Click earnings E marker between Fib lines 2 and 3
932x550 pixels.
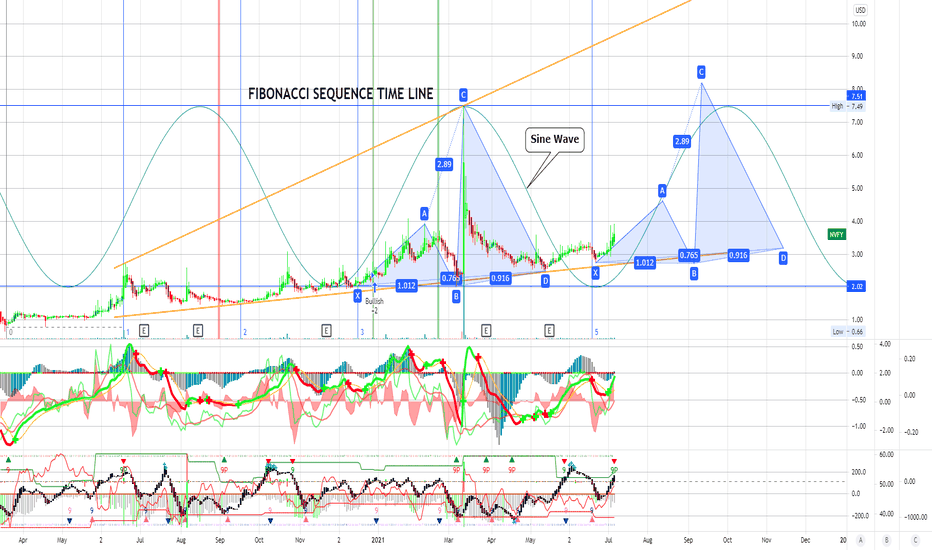(x=326, y=331)
